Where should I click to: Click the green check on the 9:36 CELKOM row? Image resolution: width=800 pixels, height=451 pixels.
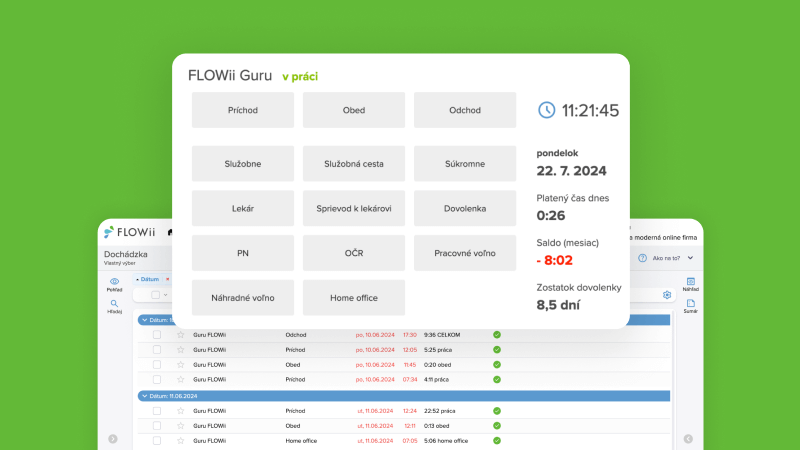pyautogui.click(x=497, y=335)
